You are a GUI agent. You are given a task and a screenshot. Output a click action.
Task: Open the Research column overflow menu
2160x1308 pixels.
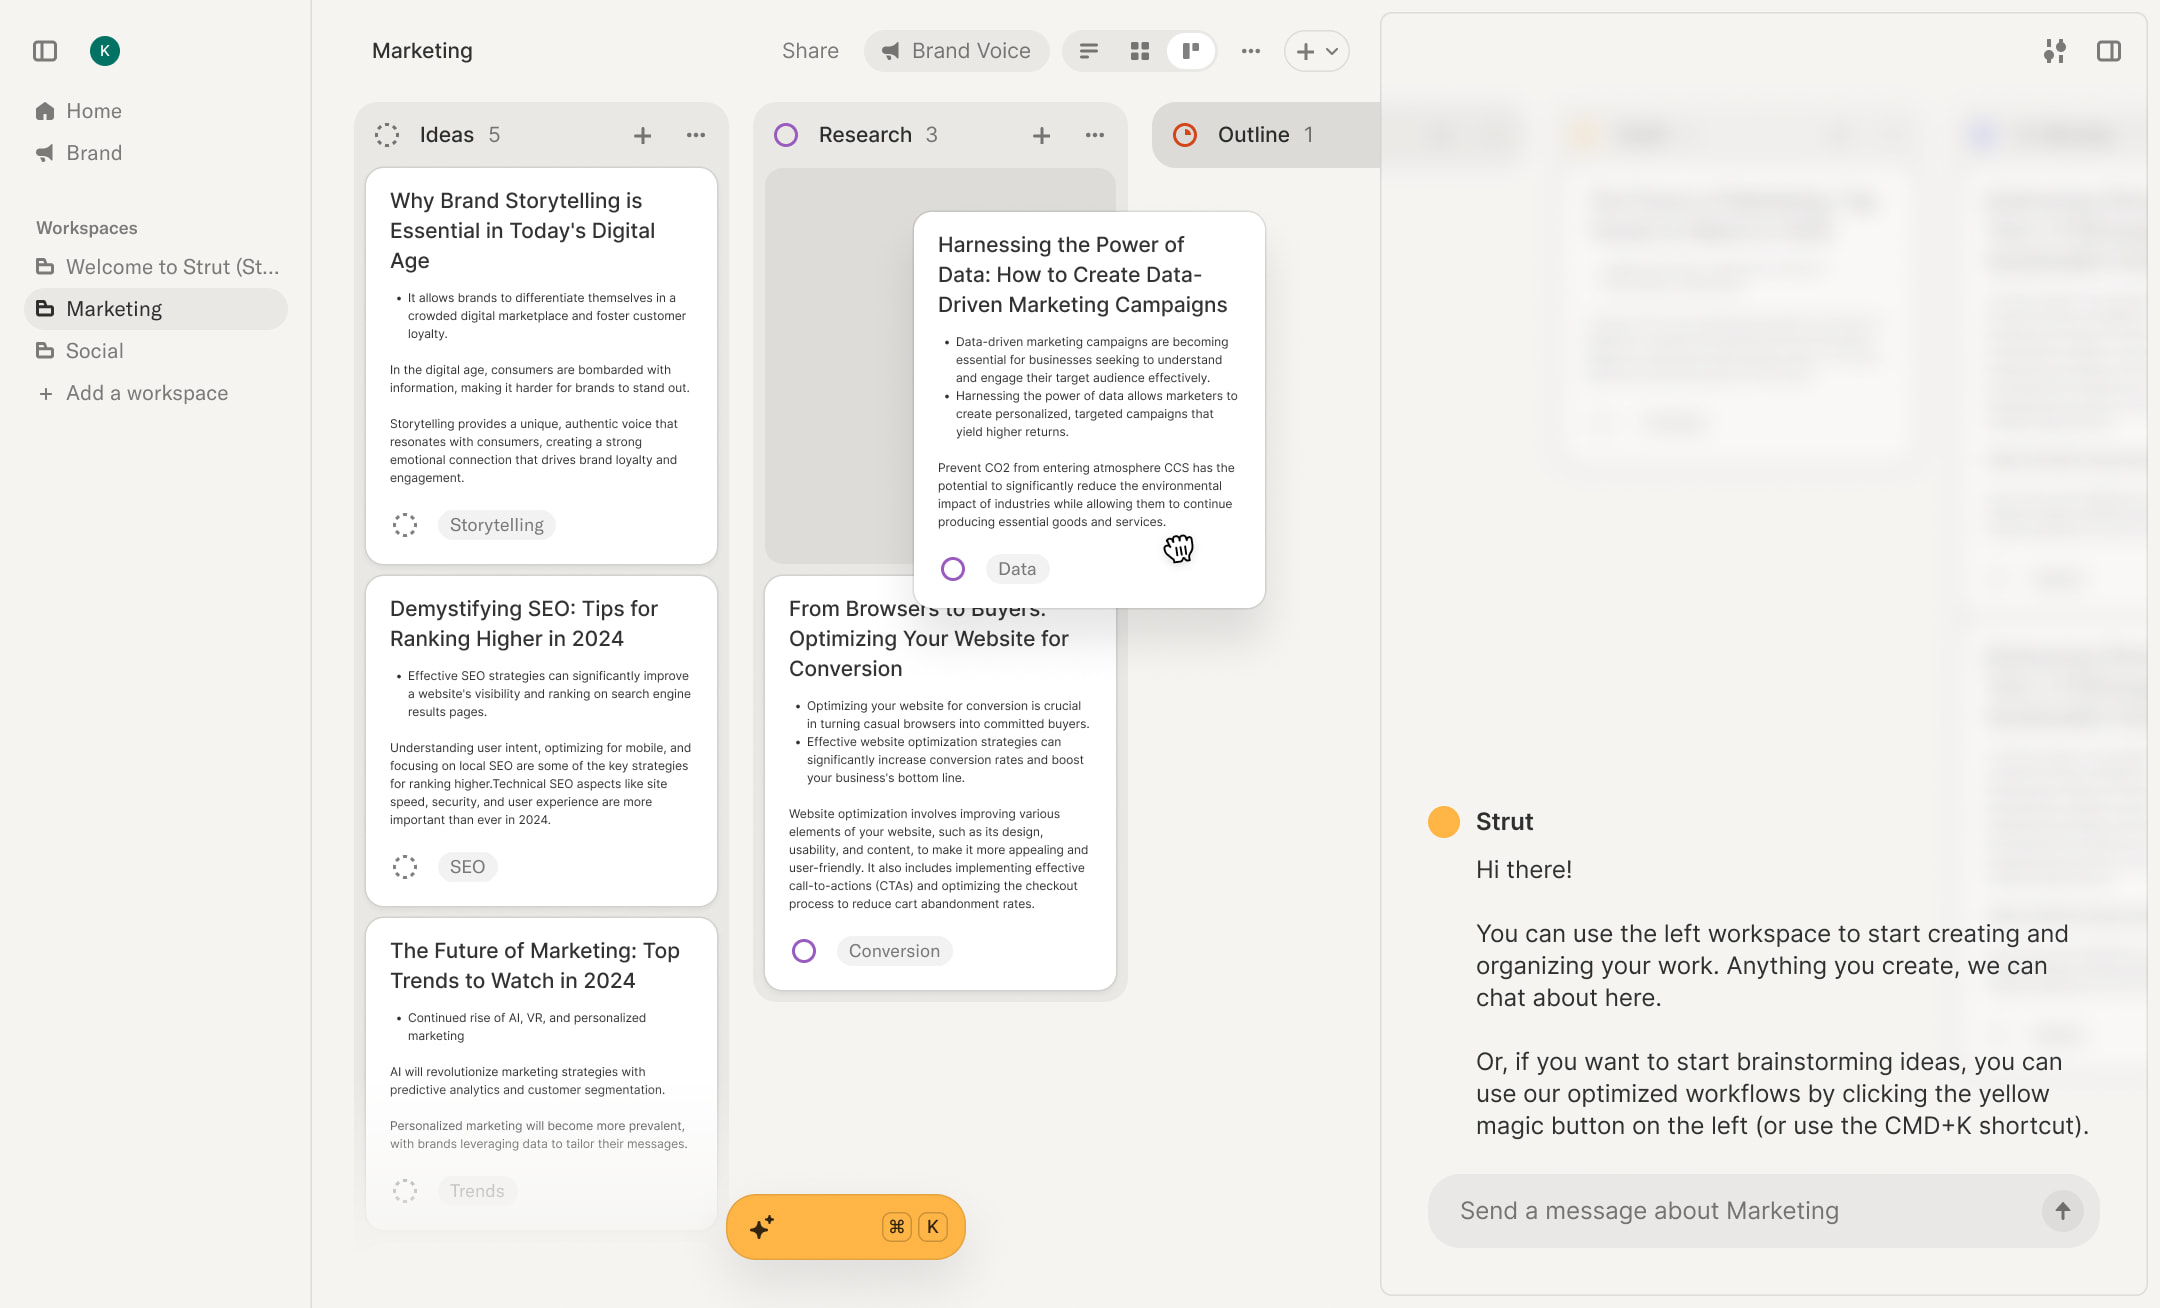(x=1094, y=134)
